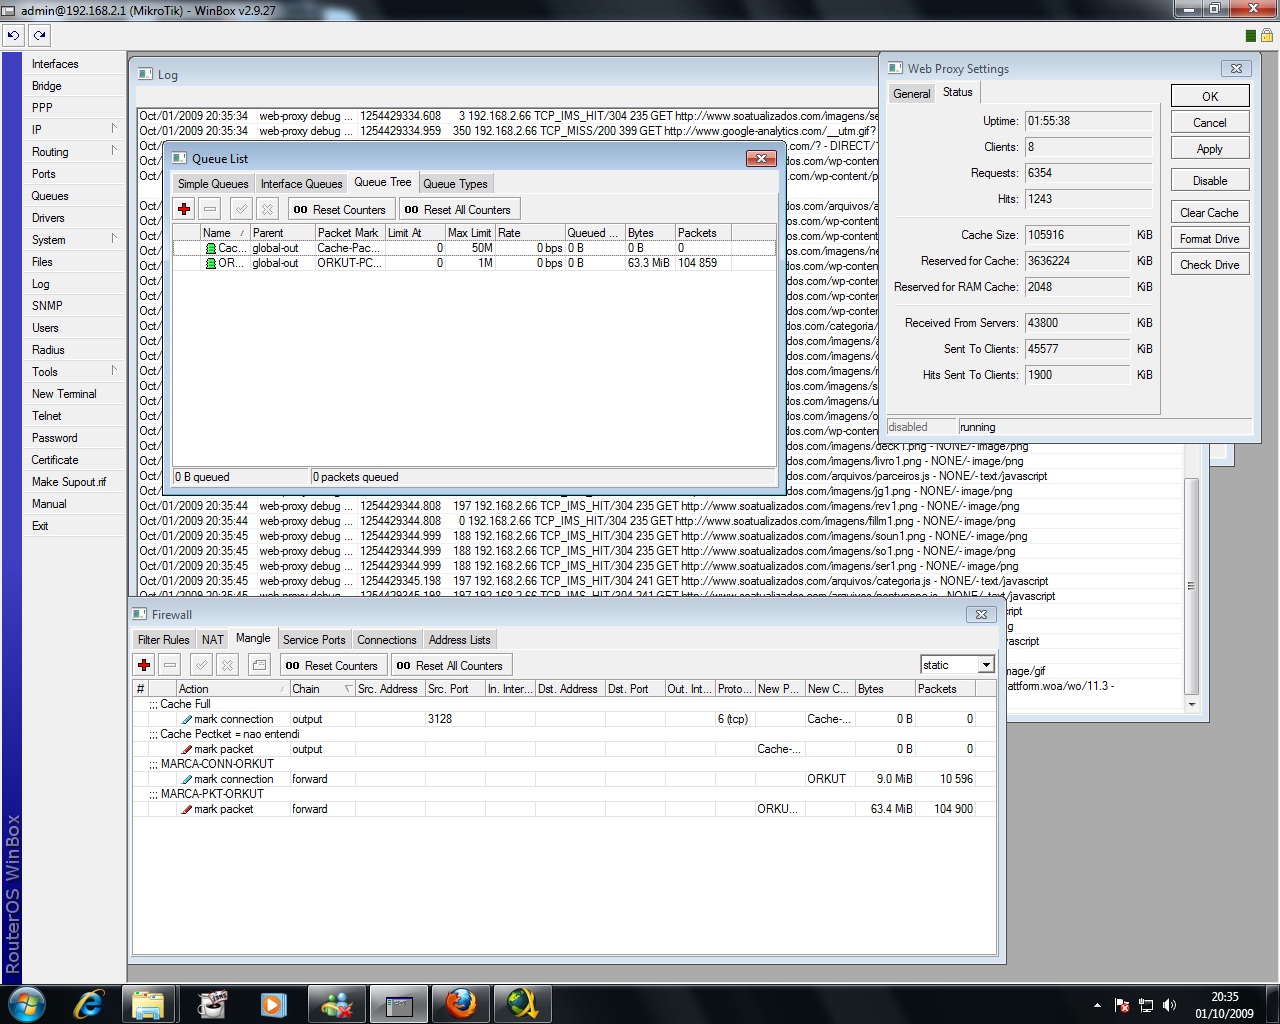
Task: Enable the selected queue with checkmark button
Action: pos(240,209)
